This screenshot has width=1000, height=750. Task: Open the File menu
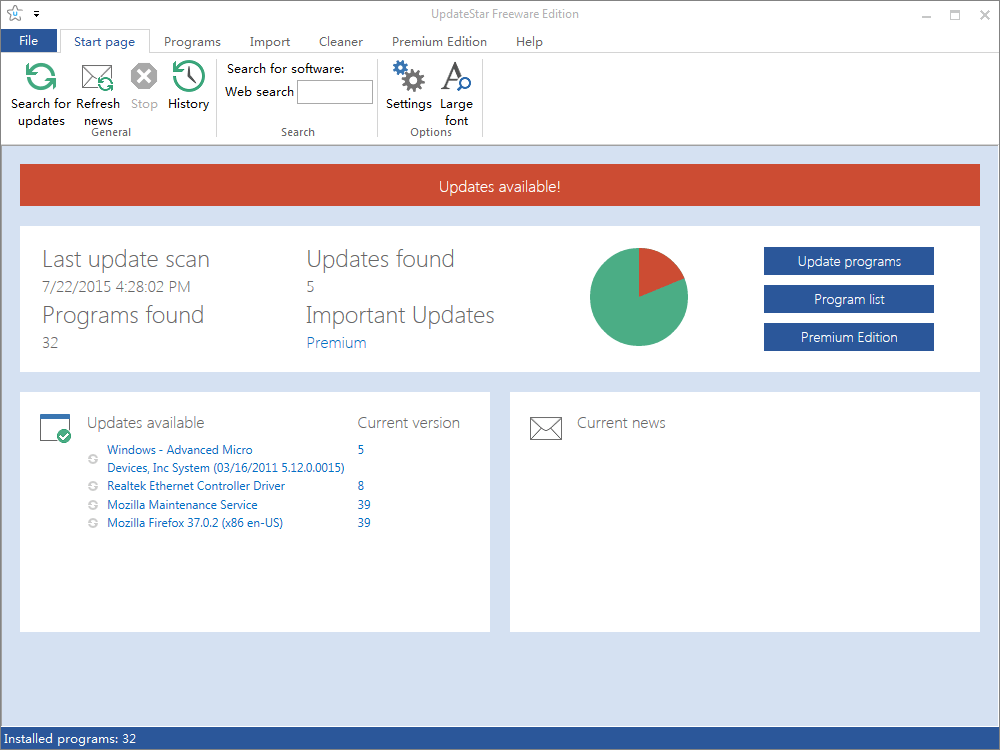(29, 41)
